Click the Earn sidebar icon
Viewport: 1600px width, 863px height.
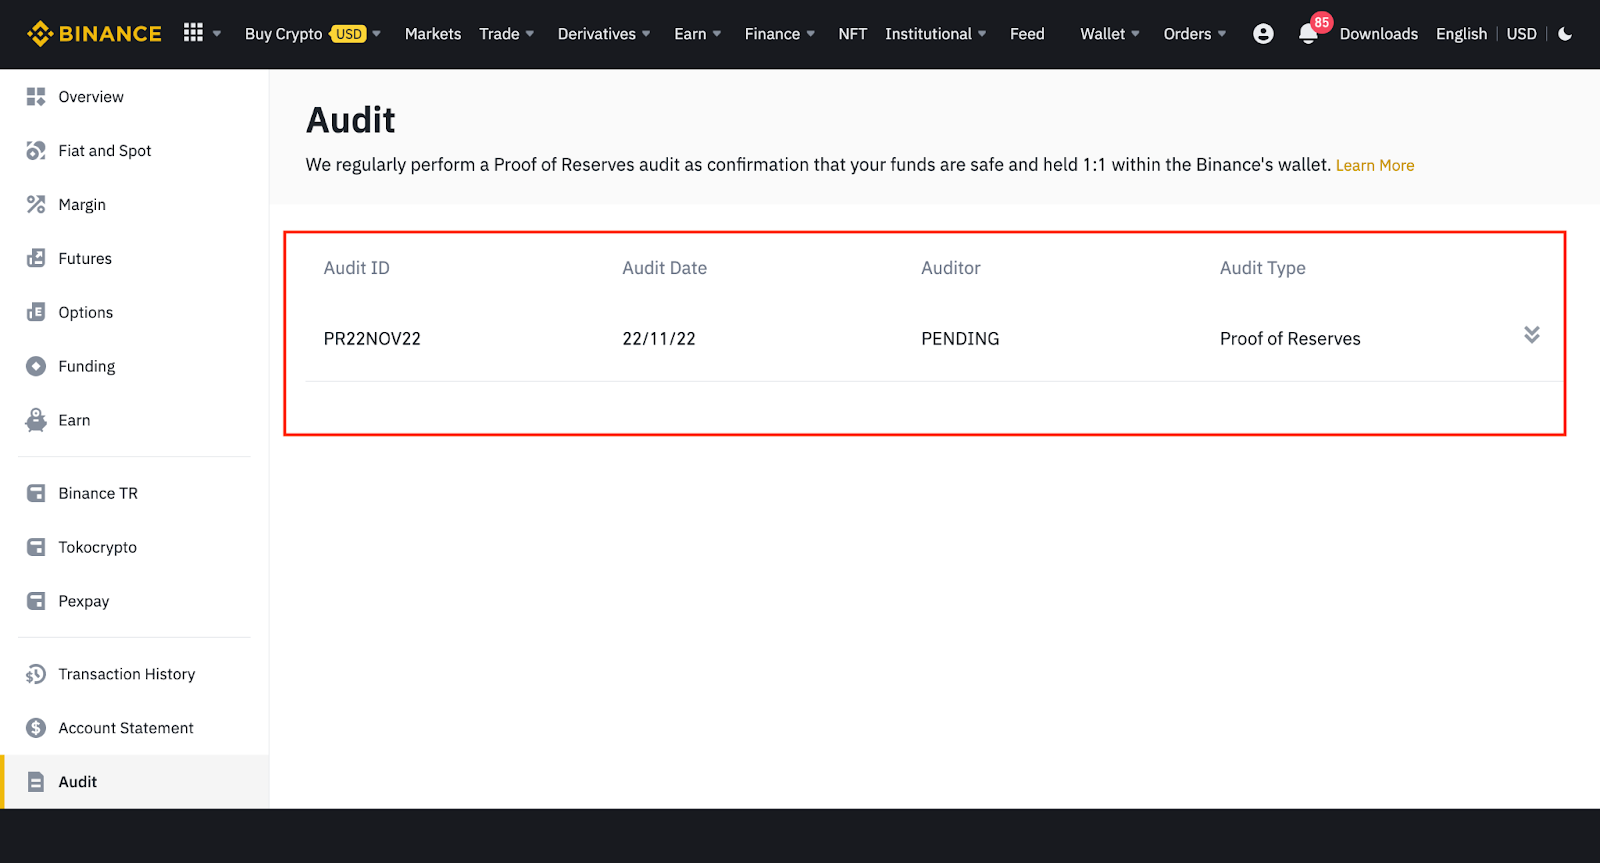click(x=36, y=421)
